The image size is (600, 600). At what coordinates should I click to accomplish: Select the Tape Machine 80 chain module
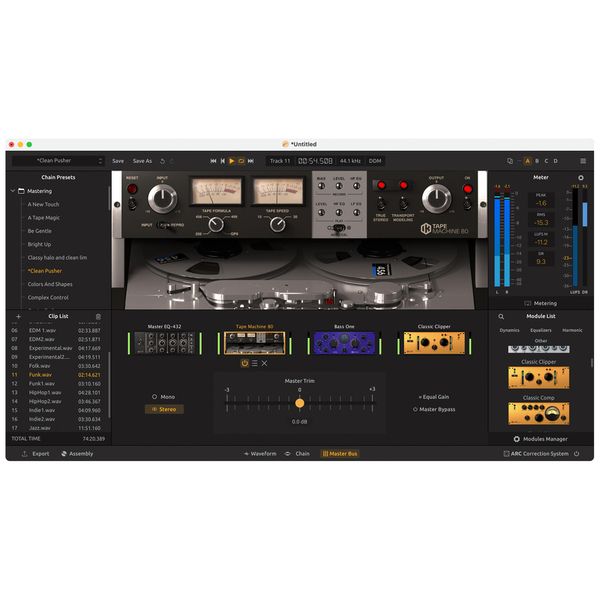[254, 343]
